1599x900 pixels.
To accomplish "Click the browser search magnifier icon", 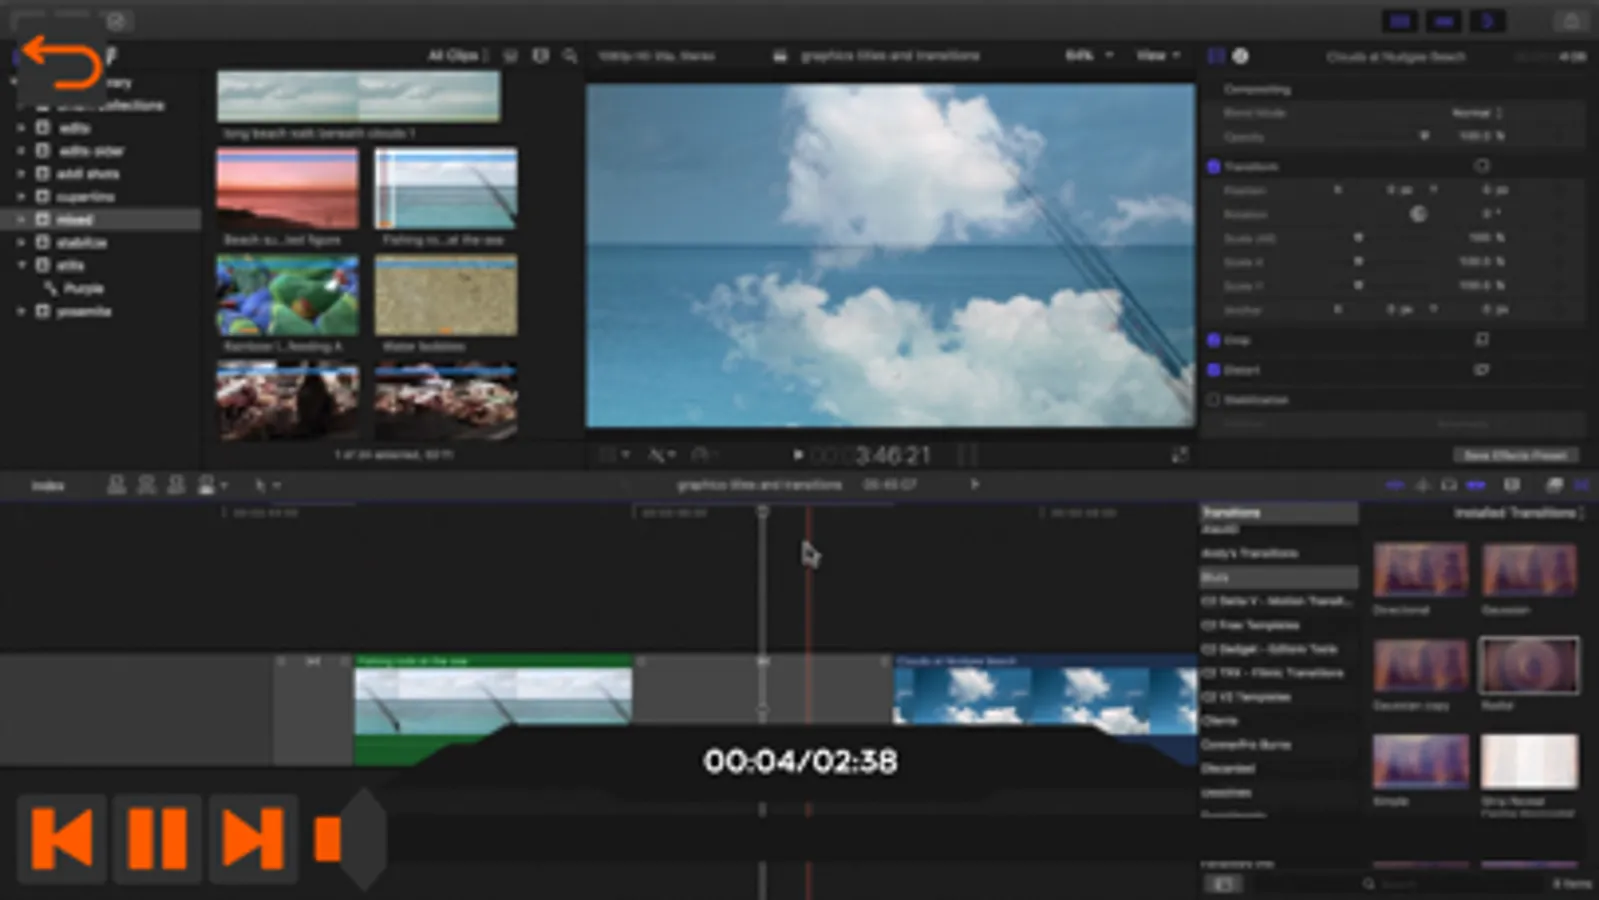I will tap(570, 56).
